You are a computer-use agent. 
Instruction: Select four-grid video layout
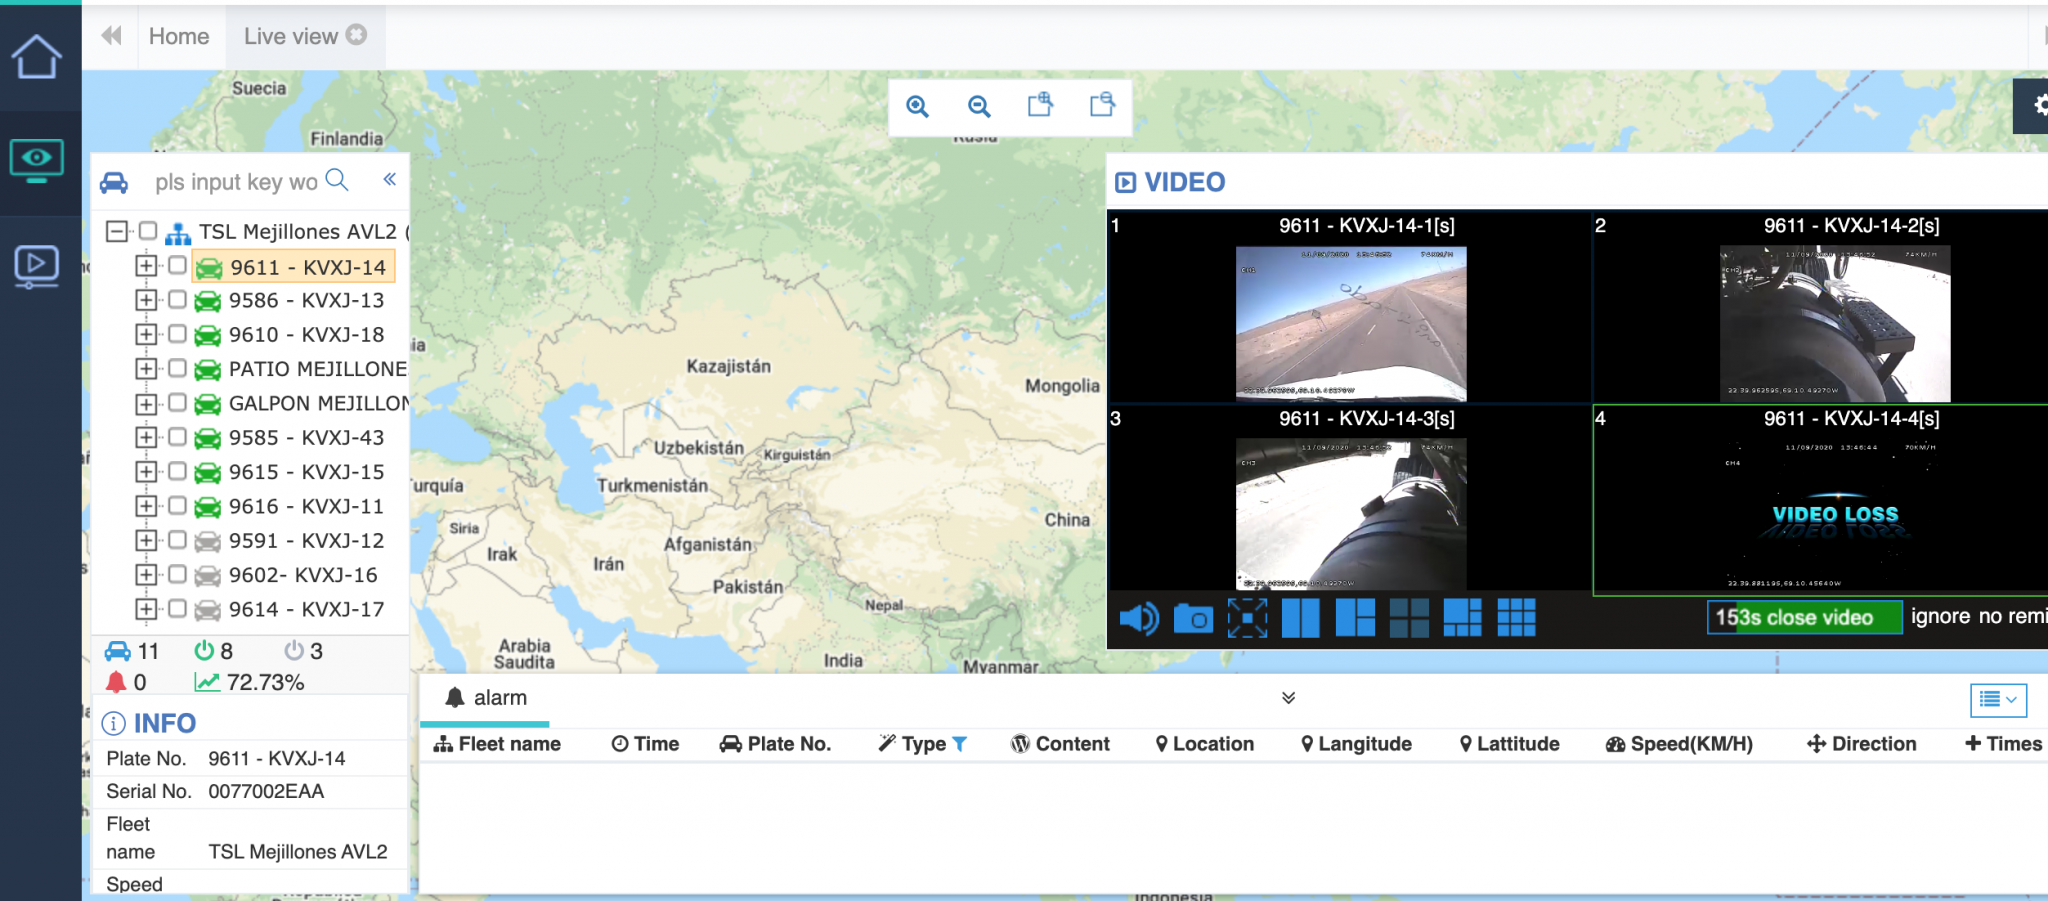click(x=1409, y=618)
